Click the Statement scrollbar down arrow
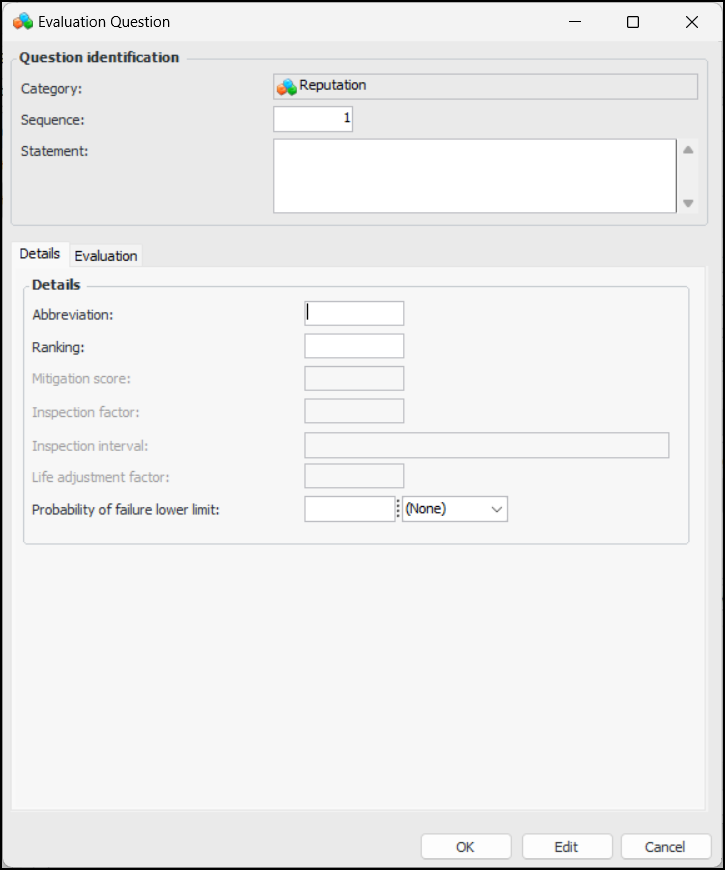 pos(688,203)
